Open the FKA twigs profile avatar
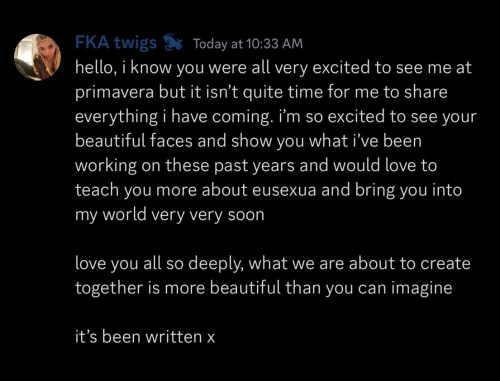 pyautogui.click(x=37, y=57)
